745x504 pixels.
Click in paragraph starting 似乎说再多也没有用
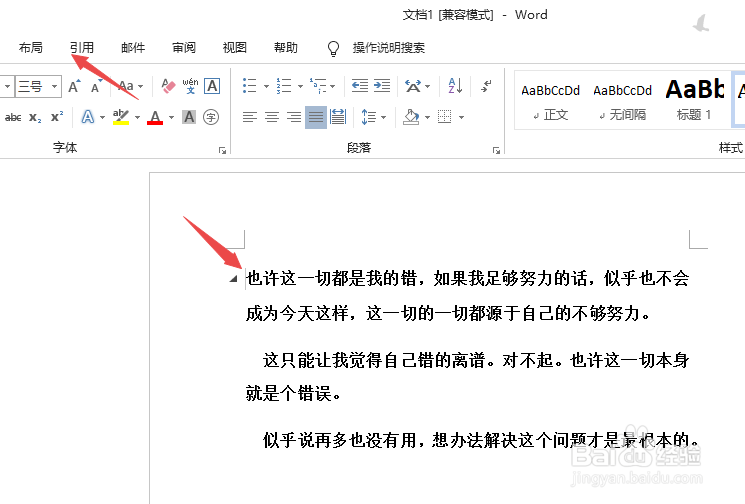(481, 440)
